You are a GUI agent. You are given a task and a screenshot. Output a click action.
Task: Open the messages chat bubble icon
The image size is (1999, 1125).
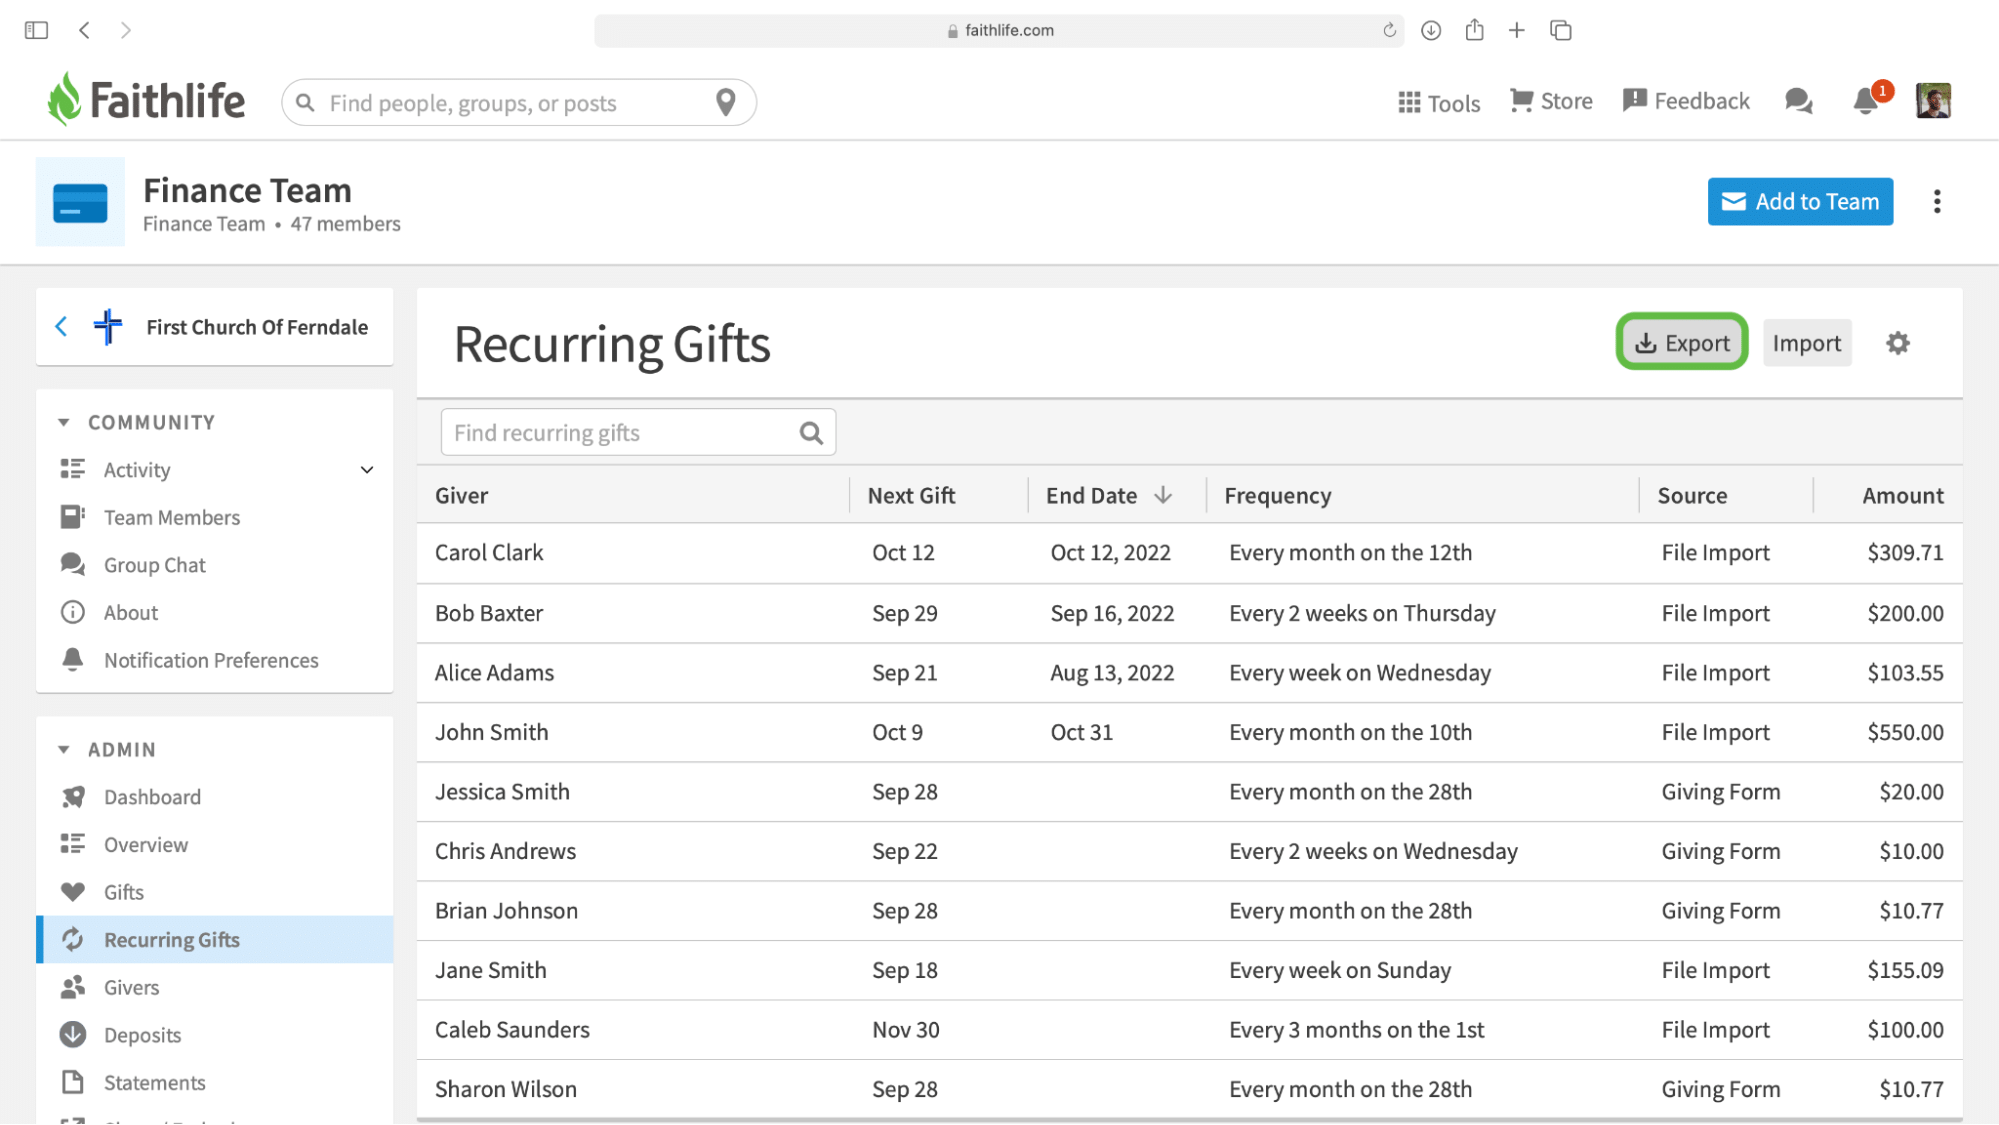pos(1798,101)
